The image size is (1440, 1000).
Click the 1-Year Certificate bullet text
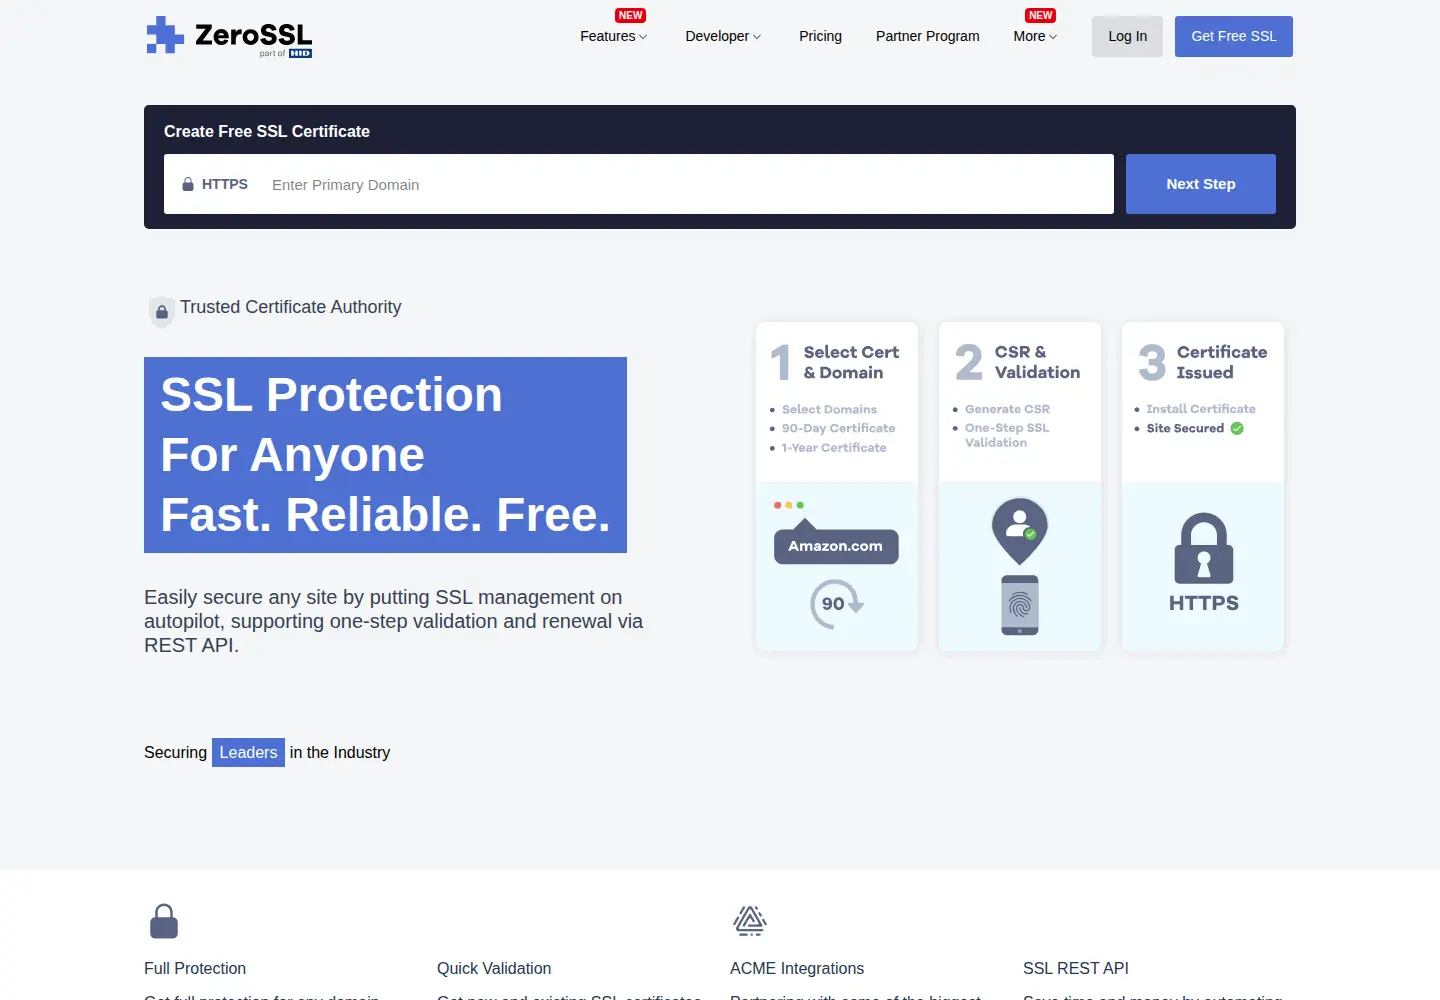pos(834,448)
